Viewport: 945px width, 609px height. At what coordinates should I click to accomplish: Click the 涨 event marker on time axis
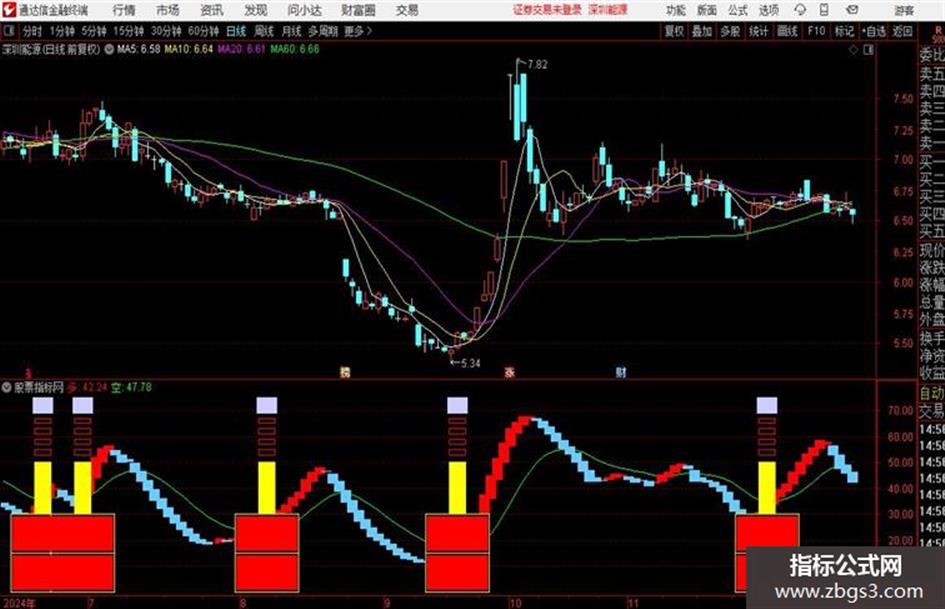509,373
